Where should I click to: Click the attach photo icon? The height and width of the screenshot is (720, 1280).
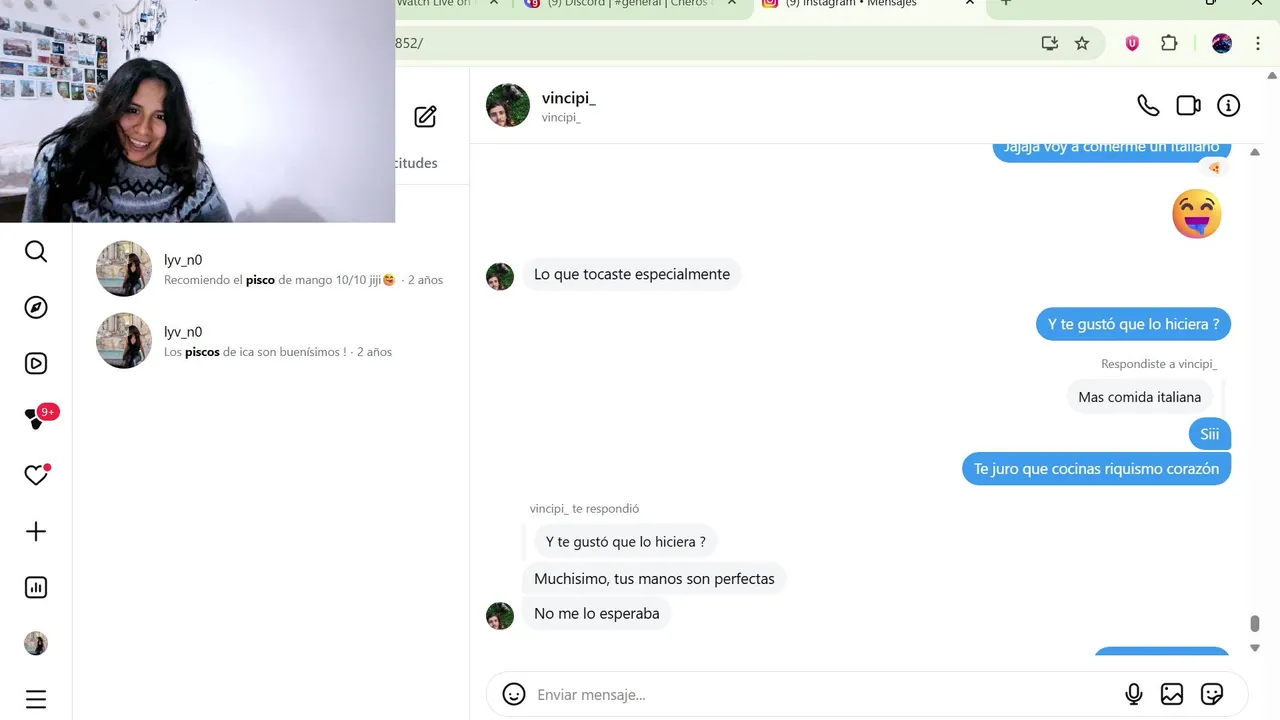pyautogui.click(x=1172, y=694)
